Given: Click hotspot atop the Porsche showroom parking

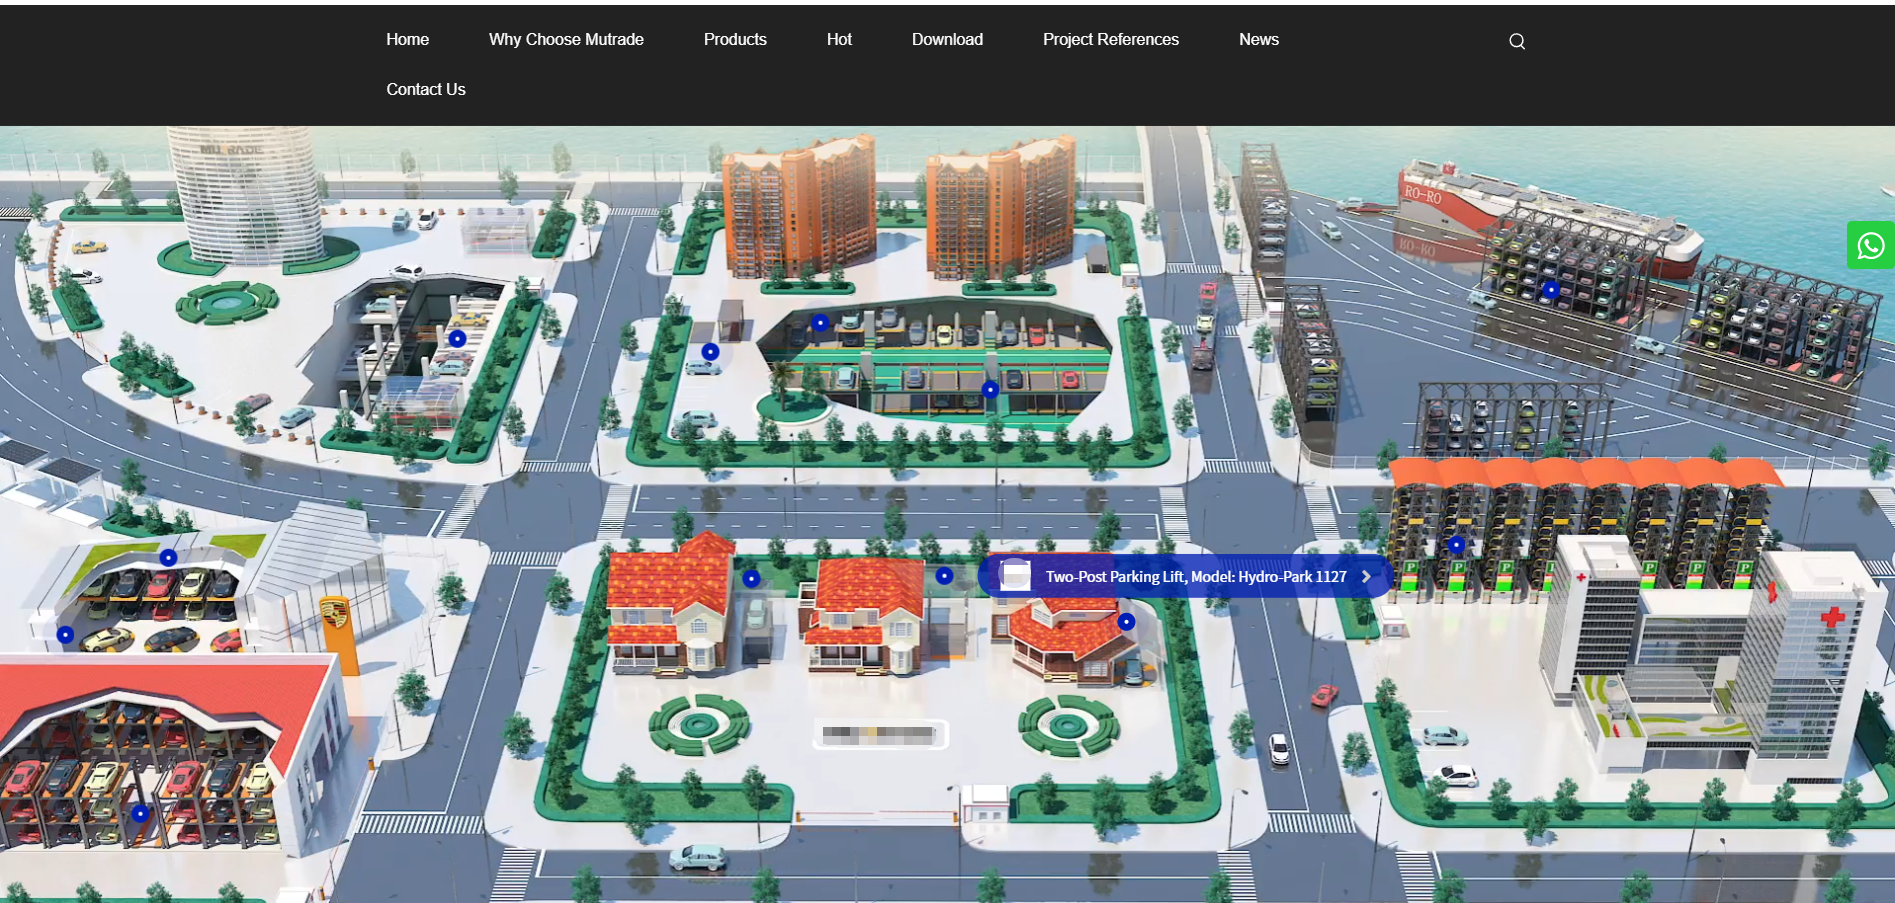Looking at the screenshot, I should (168, 558).
